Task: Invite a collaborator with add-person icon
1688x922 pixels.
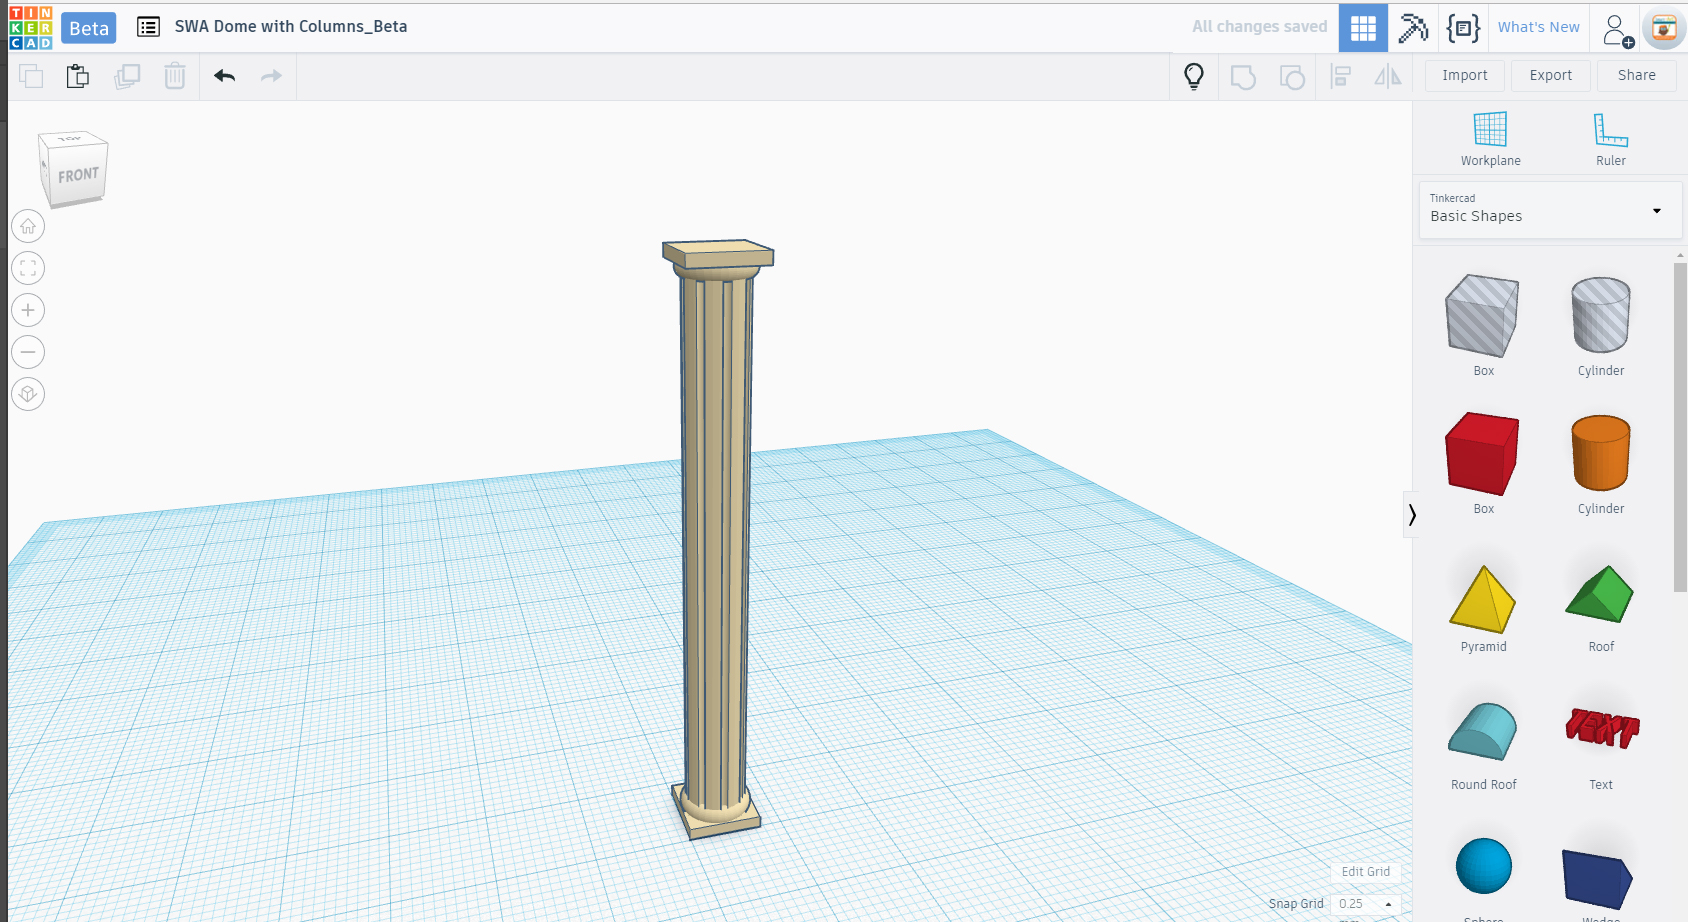Action: pyautogui.click(x=1618, y=30)
